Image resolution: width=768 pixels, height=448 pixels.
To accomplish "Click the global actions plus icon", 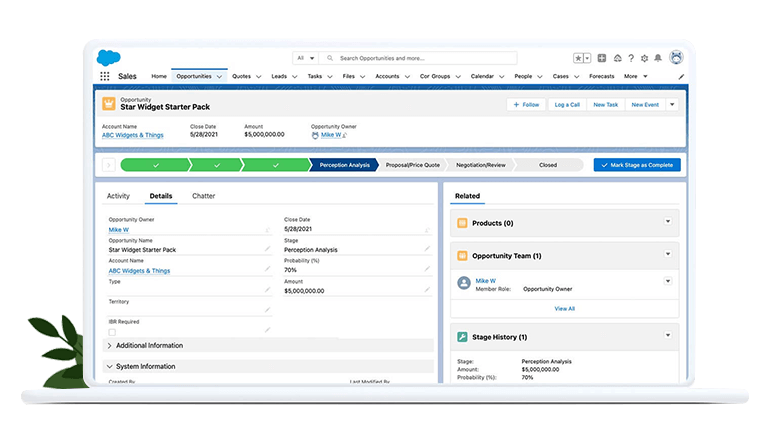I will (x=602, y=58).
